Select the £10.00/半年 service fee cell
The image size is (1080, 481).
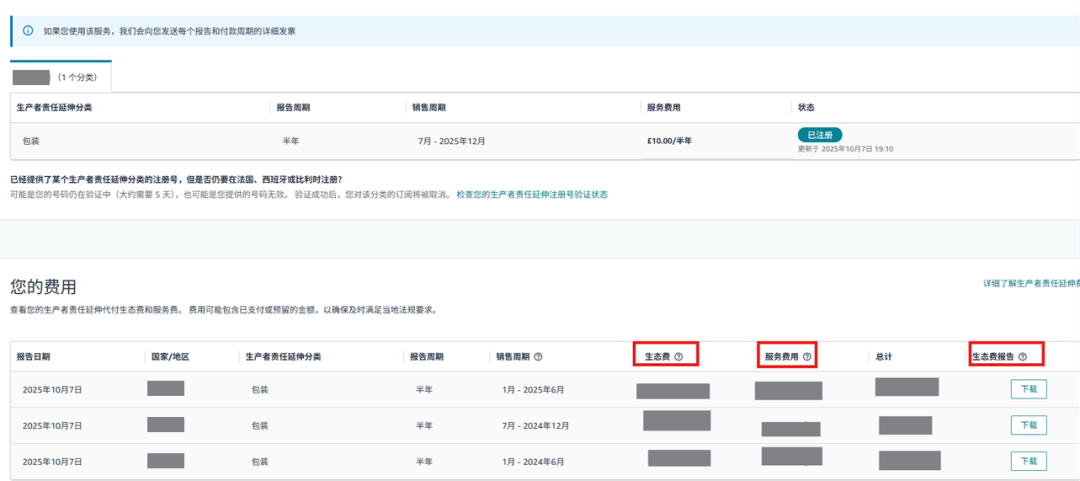[669, 141]
